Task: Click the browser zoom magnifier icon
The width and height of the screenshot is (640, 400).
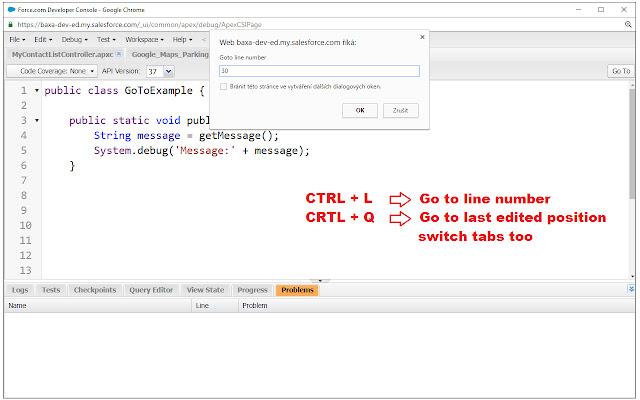Action: click(628, 24)
